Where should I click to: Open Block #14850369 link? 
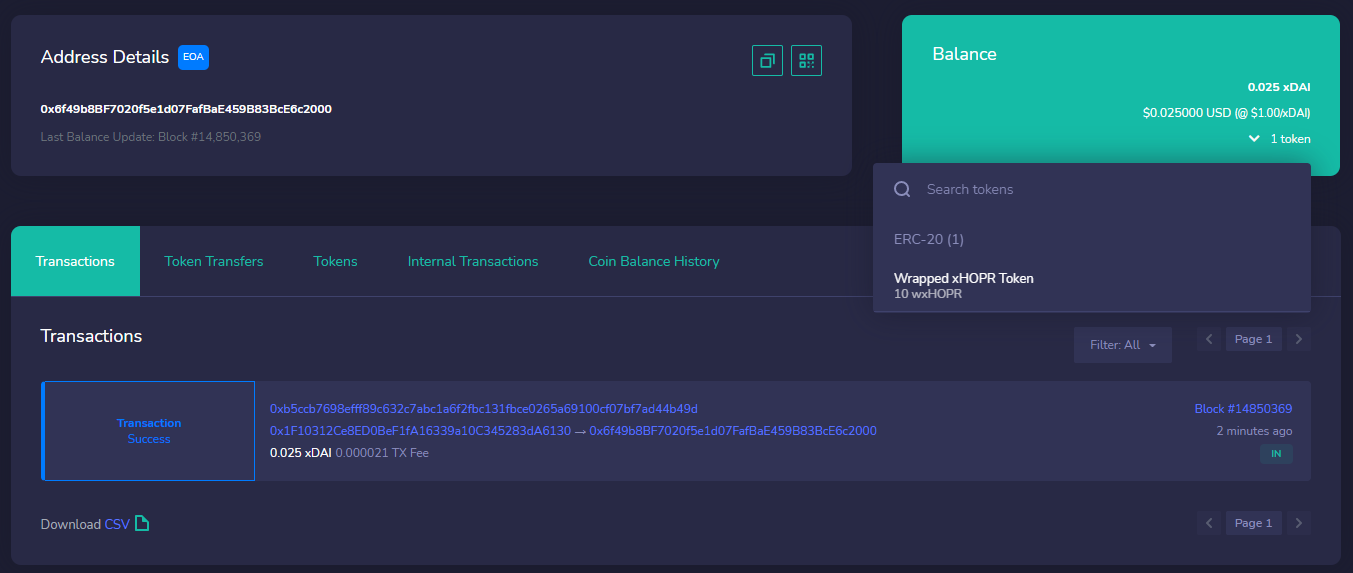pos(1243,409)
